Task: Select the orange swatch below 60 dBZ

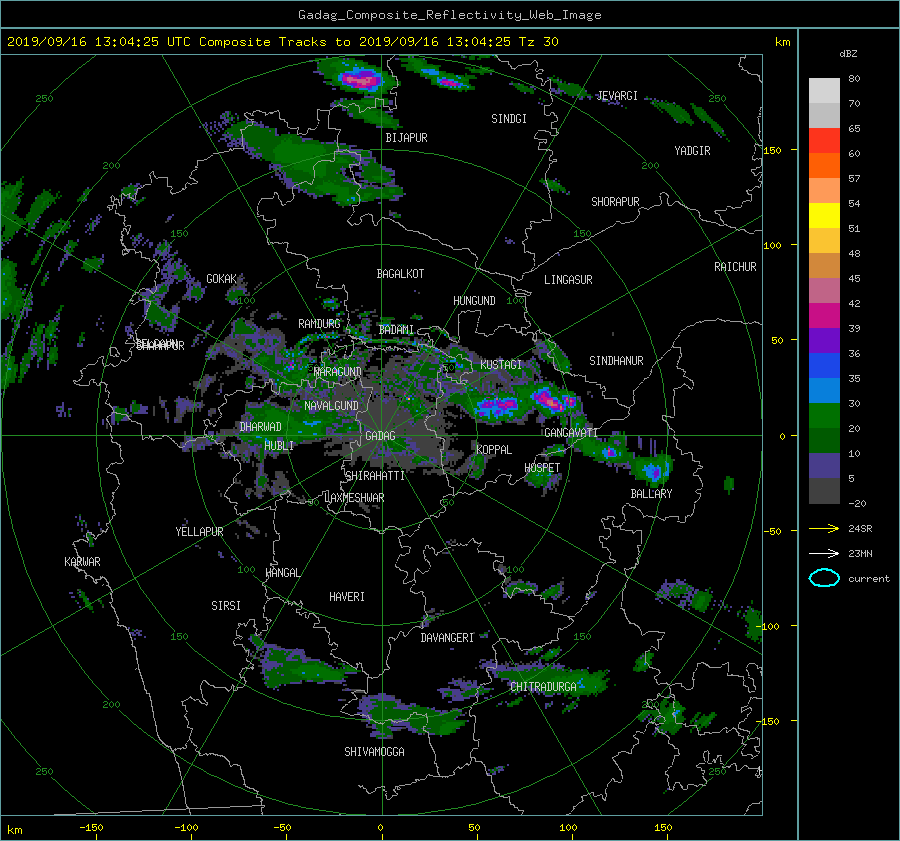Action: [824, 165]
